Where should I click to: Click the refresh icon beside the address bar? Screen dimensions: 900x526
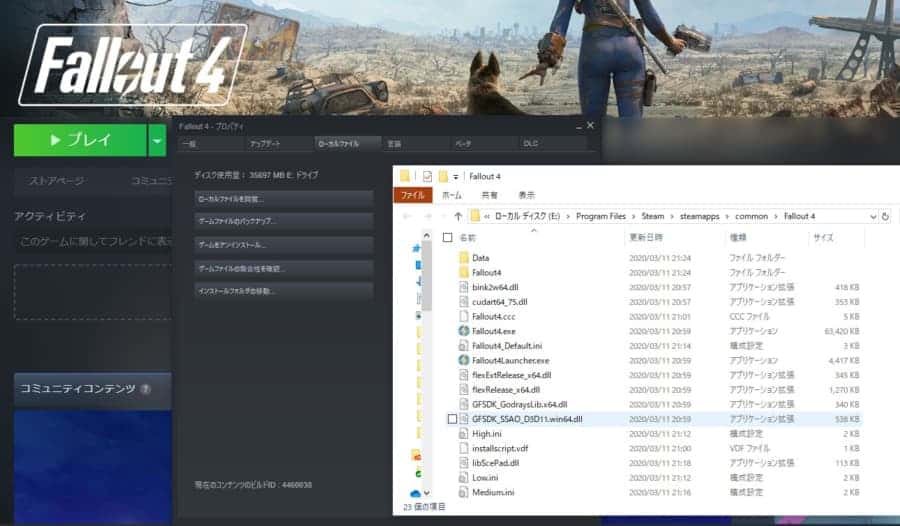tap(886, 216)
